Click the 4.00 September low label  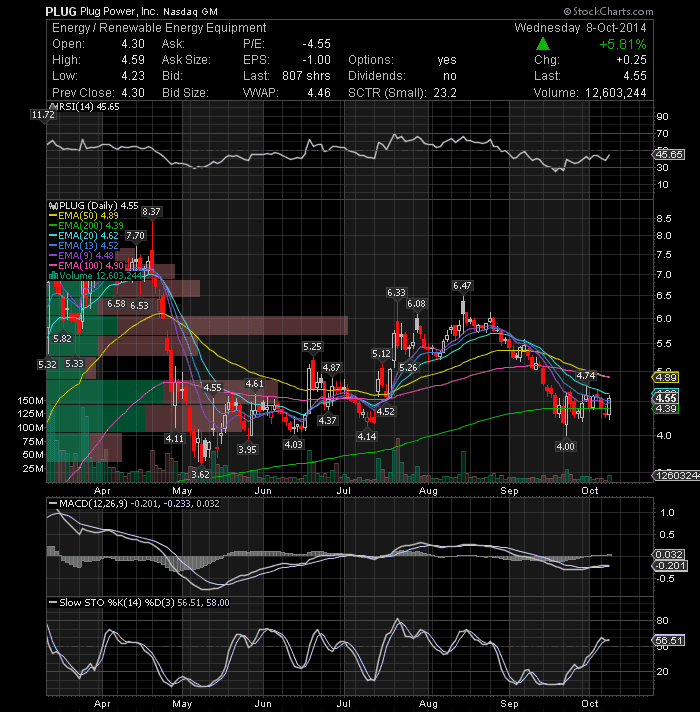[565, 447]
